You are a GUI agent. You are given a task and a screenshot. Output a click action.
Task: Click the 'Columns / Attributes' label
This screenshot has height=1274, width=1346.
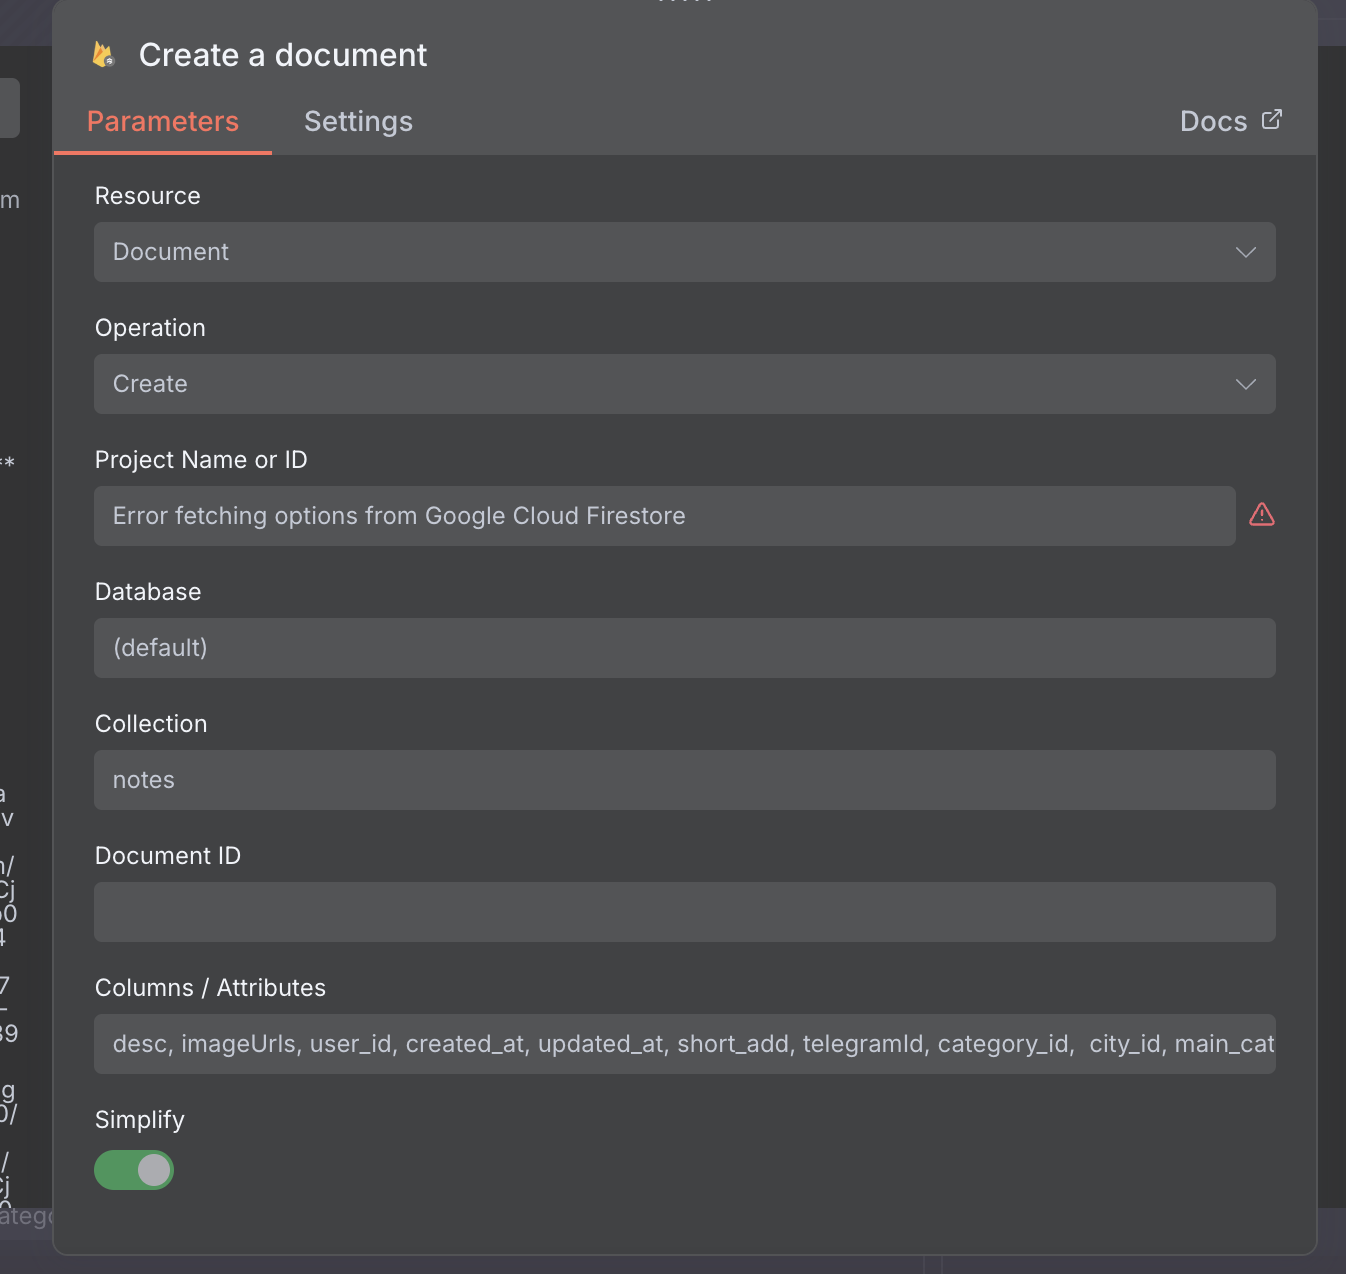point(210,988)
